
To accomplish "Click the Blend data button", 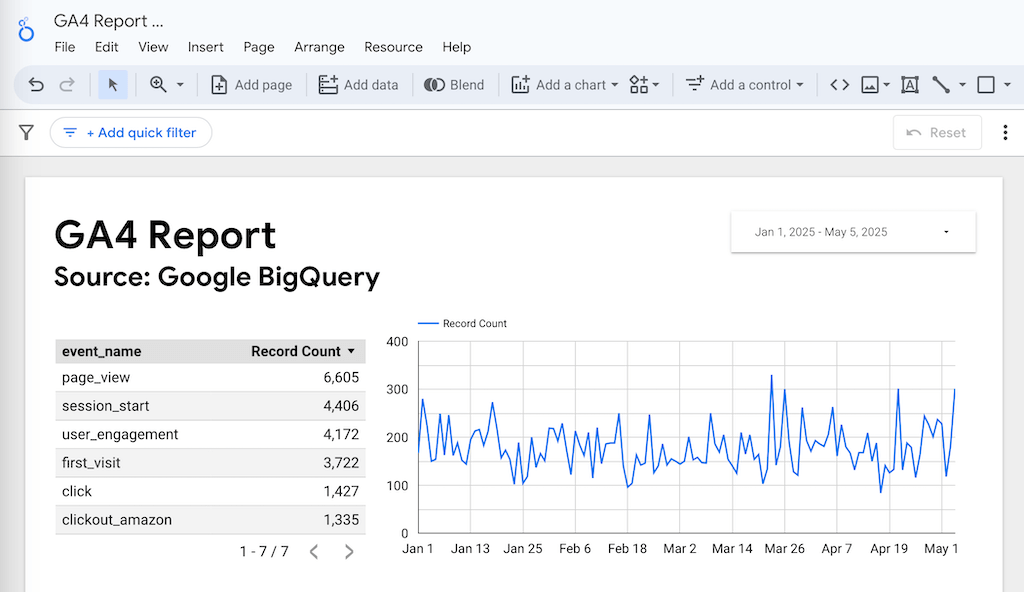I will click(454, 85).
